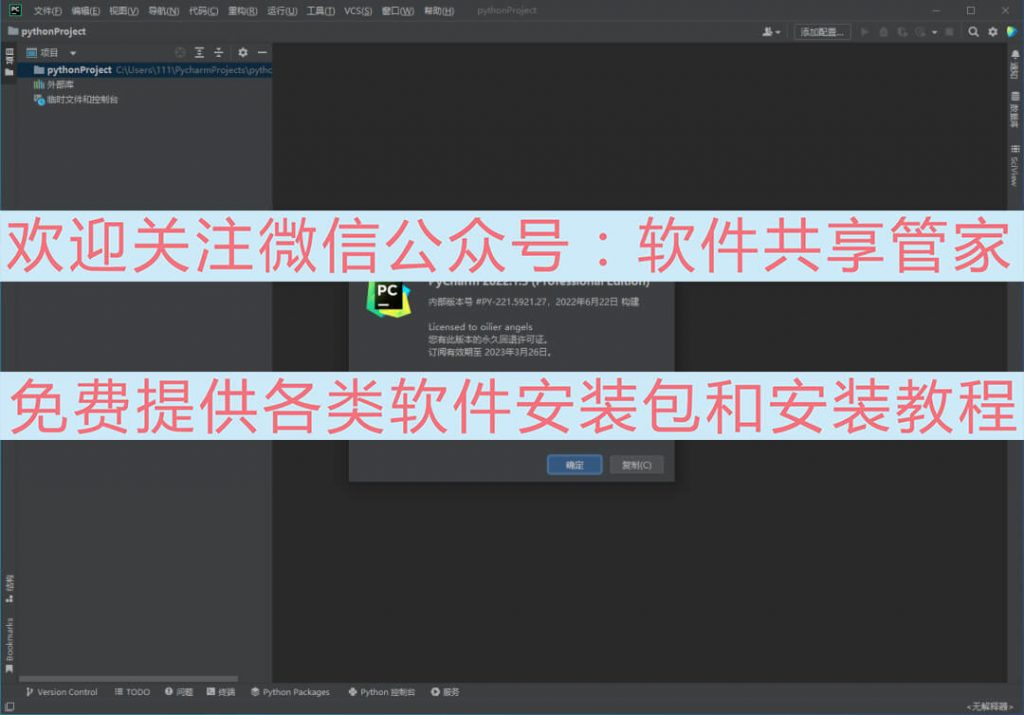This screenshot has height=715, width=1024.
Task: Open the SciView side tab
Action: pos(1015,166)
